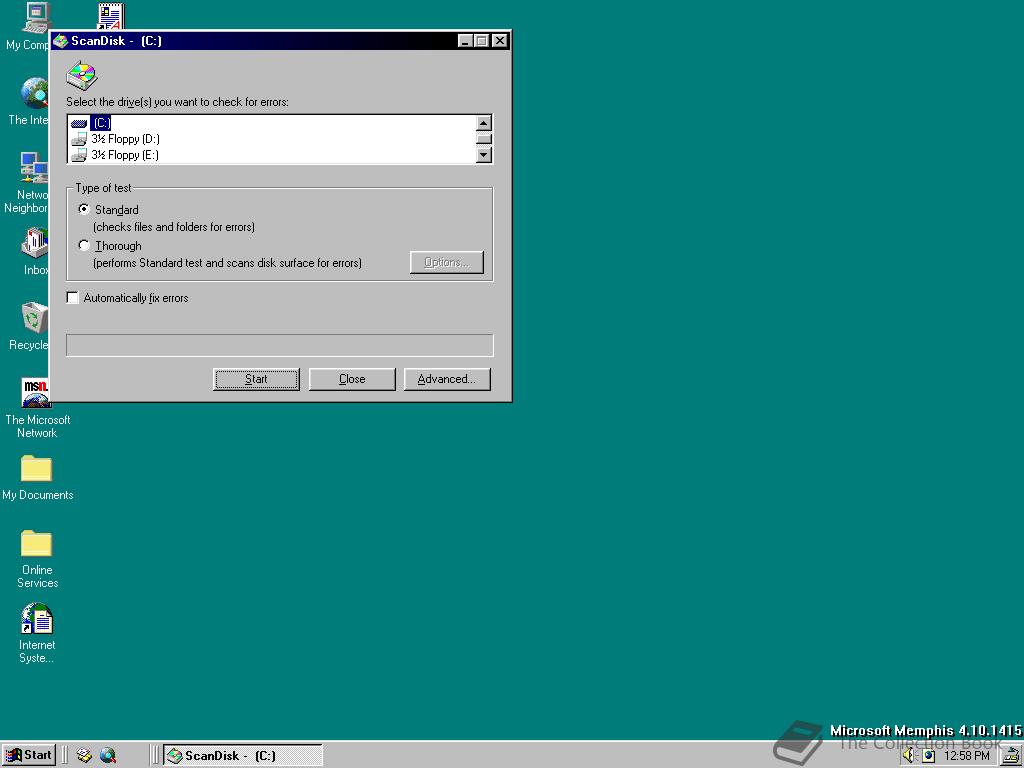Open the Advanced... settings
The height and width of the screenshot is (768, 1024).
pos(447,379)
